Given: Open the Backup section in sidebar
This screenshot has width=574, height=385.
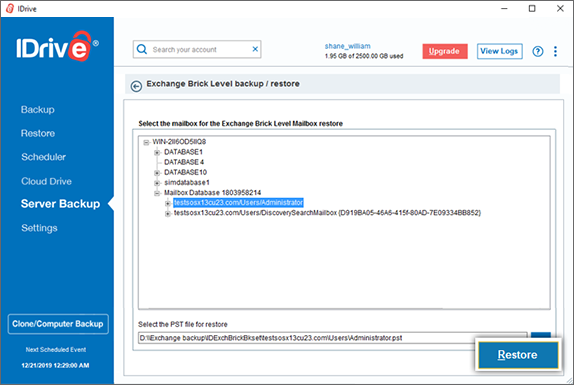Looking at the screenshot, I should 38,109.
